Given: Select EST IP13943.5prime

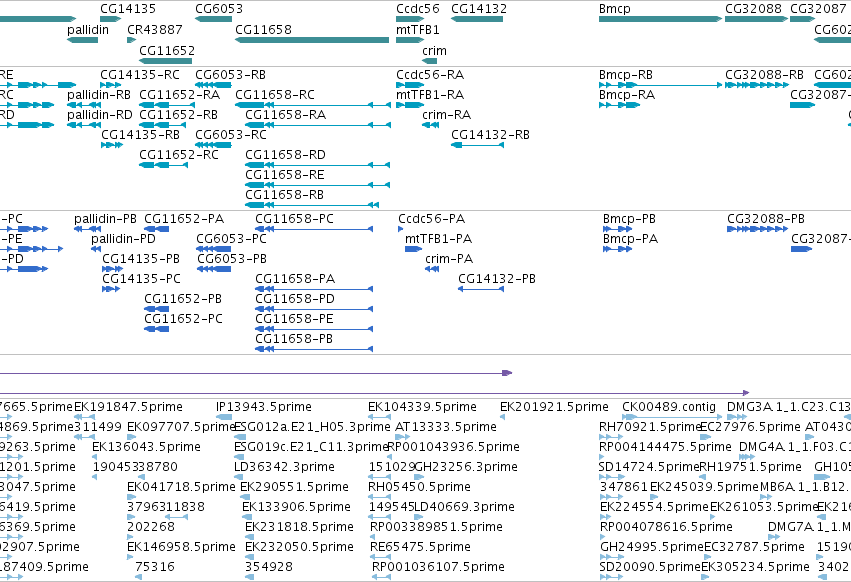Looking at the screenshot, I should pos(264,407).
